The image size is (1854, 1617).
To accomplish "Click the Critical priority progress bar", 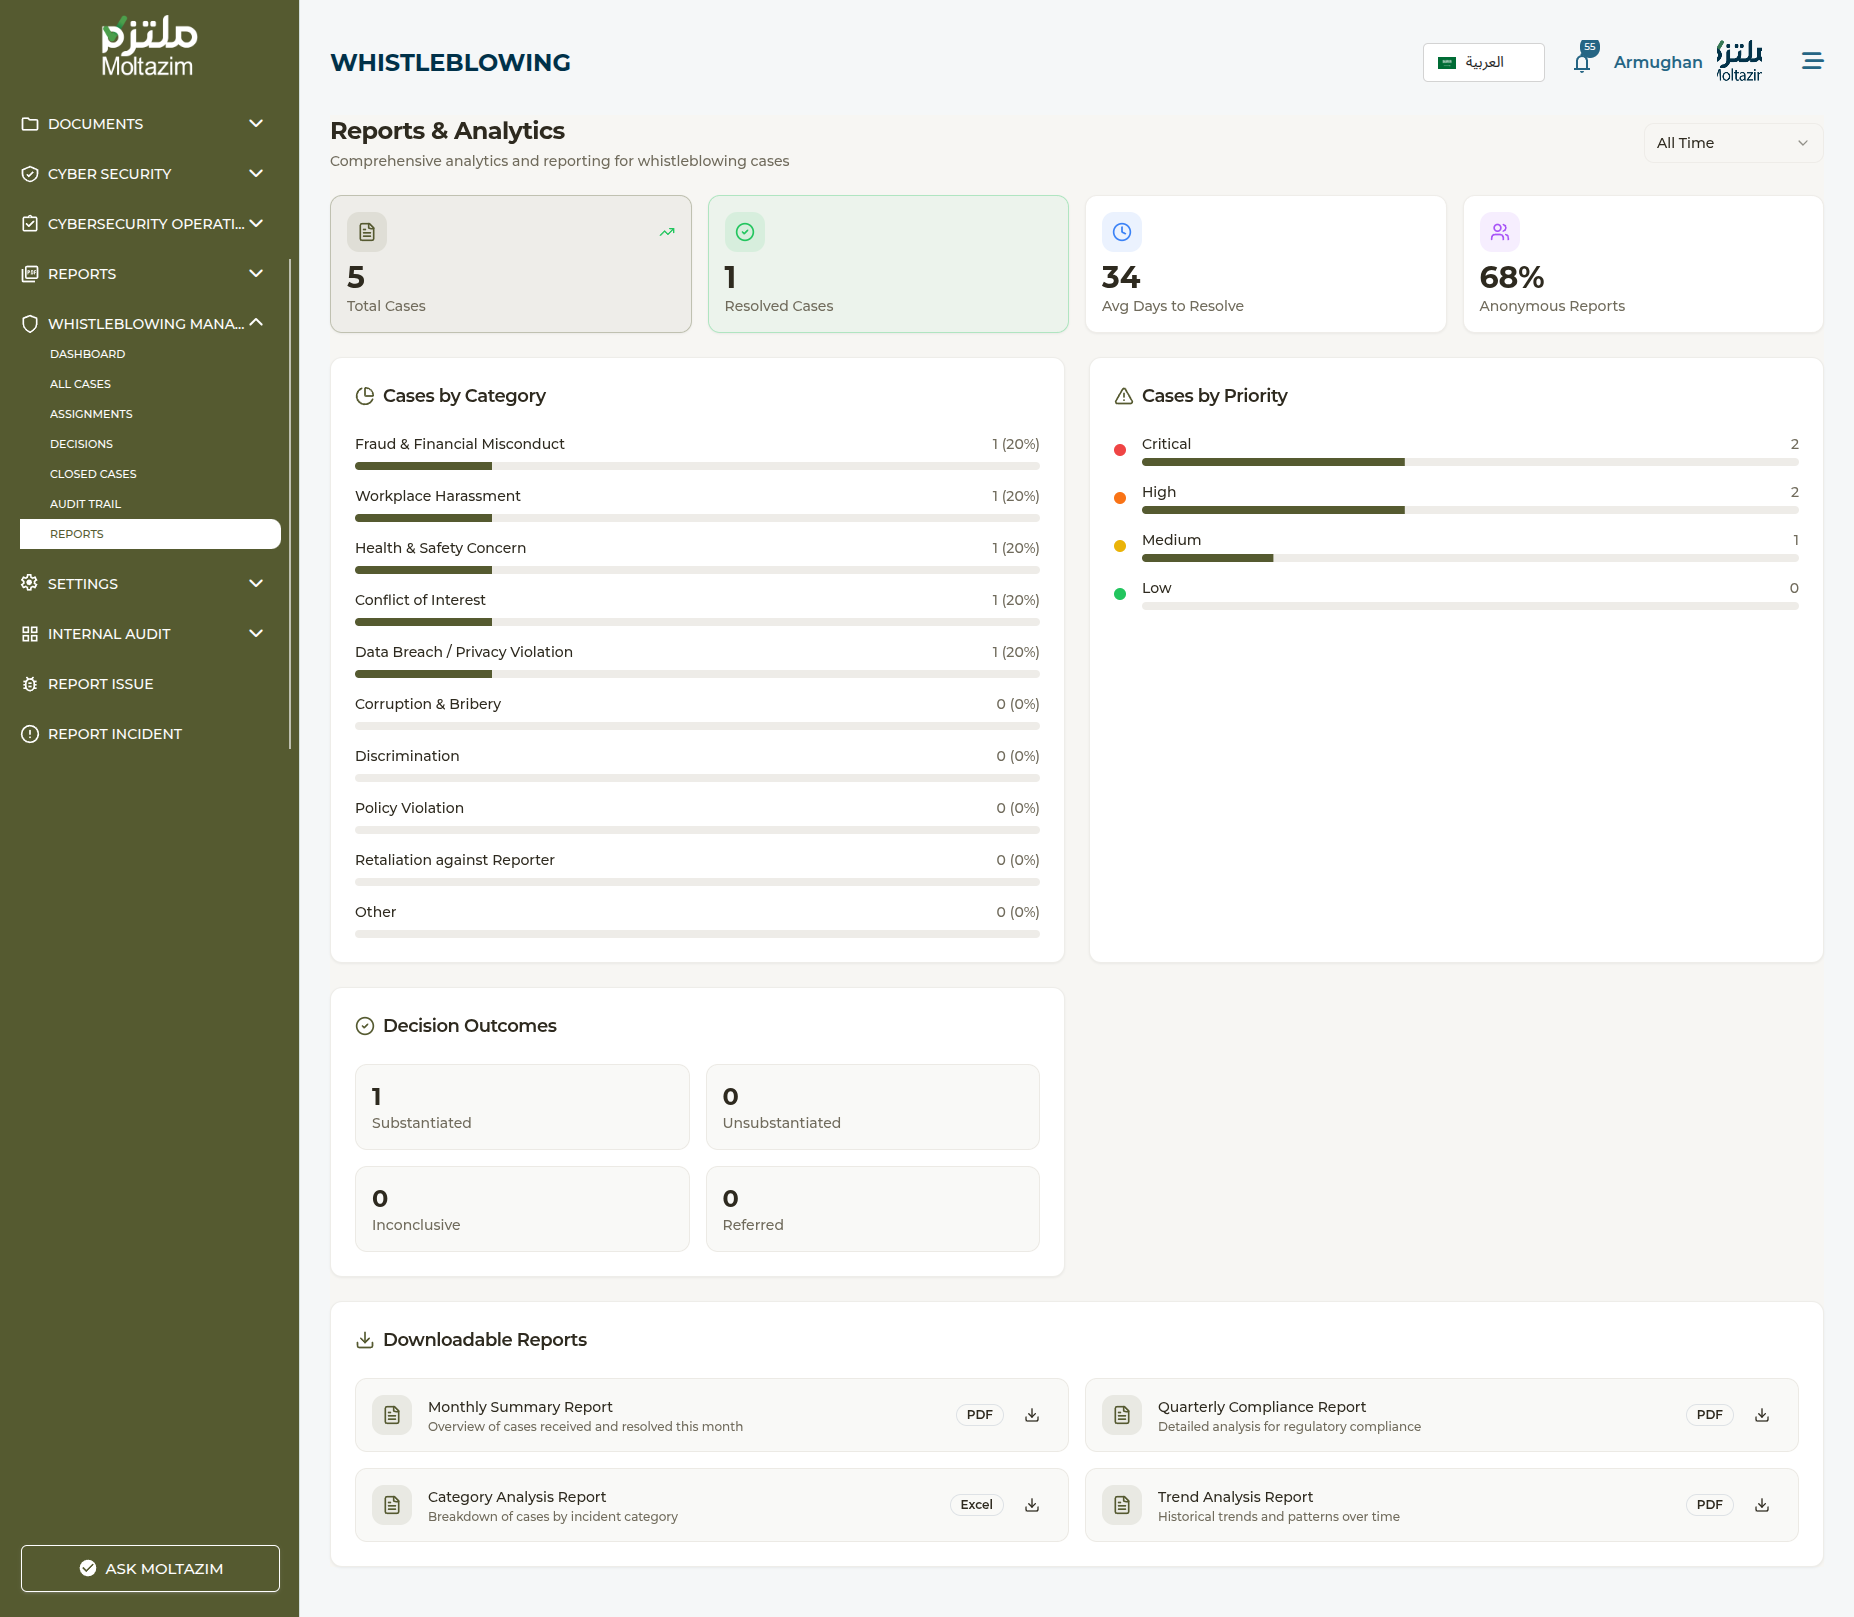I will pyautogui.click(x=1469, y=462).
